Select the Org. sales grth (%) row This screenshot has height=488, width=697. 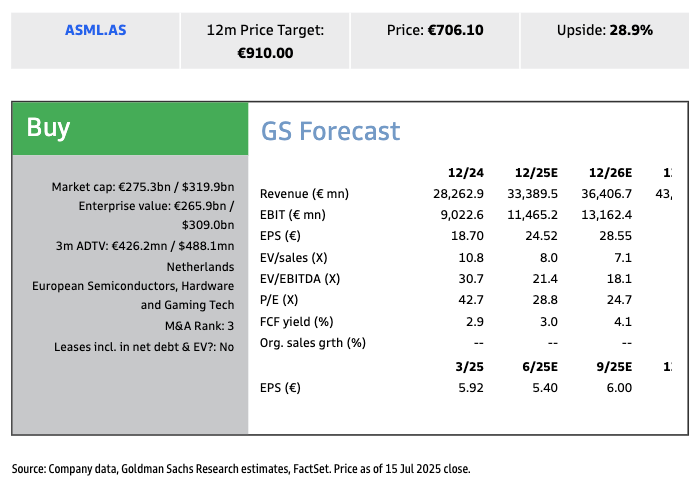click(312, 343)
